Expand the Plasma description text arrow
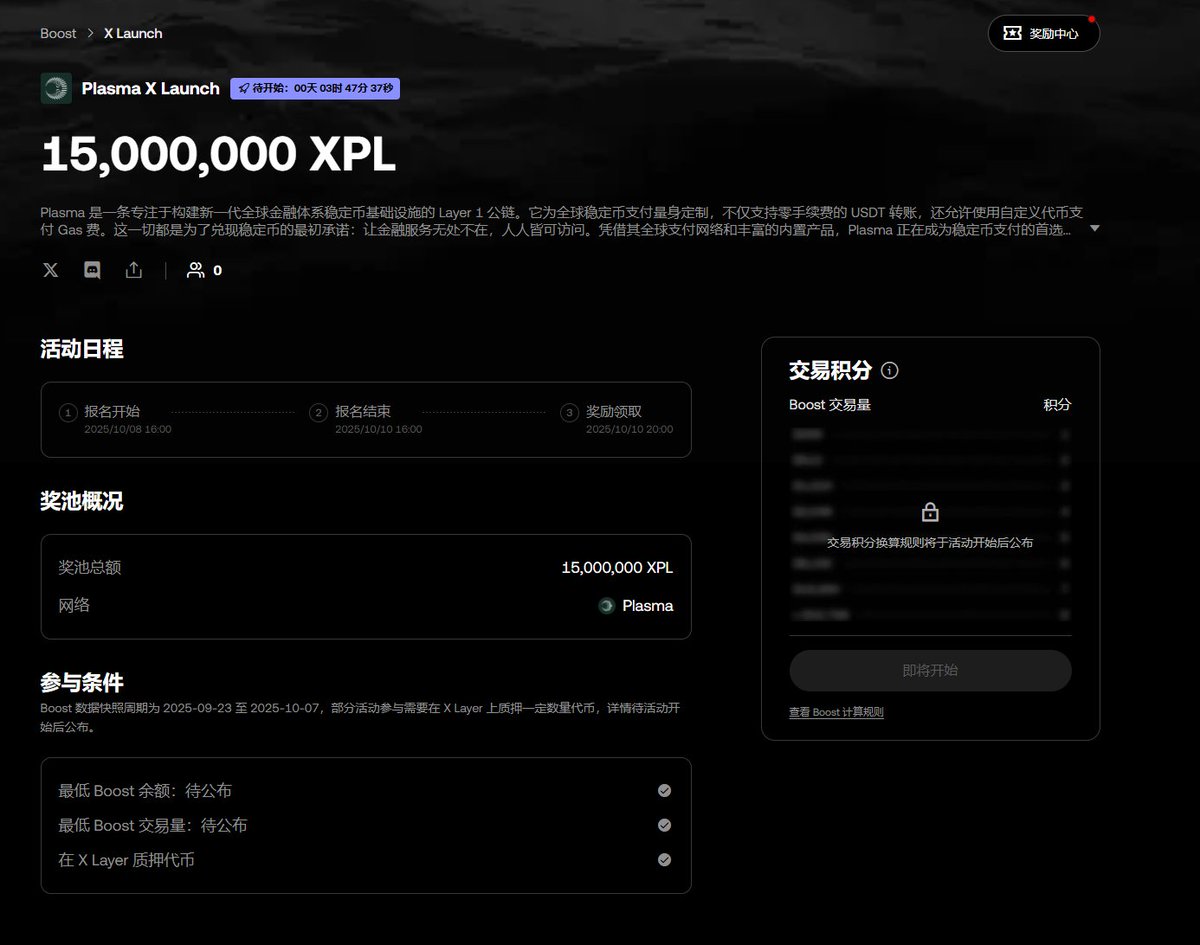The height and width of the screenshot is (945, 1200). (x=1094, y=228)
